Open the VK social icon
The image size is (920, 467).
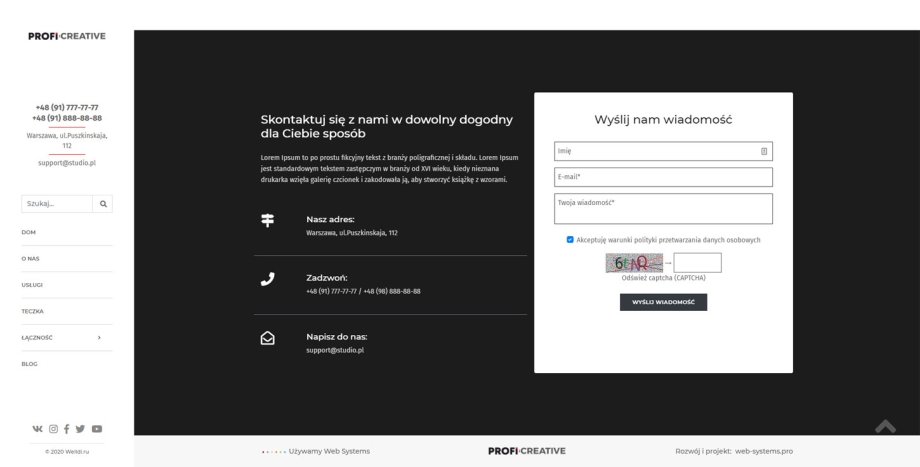click(38, 429)
